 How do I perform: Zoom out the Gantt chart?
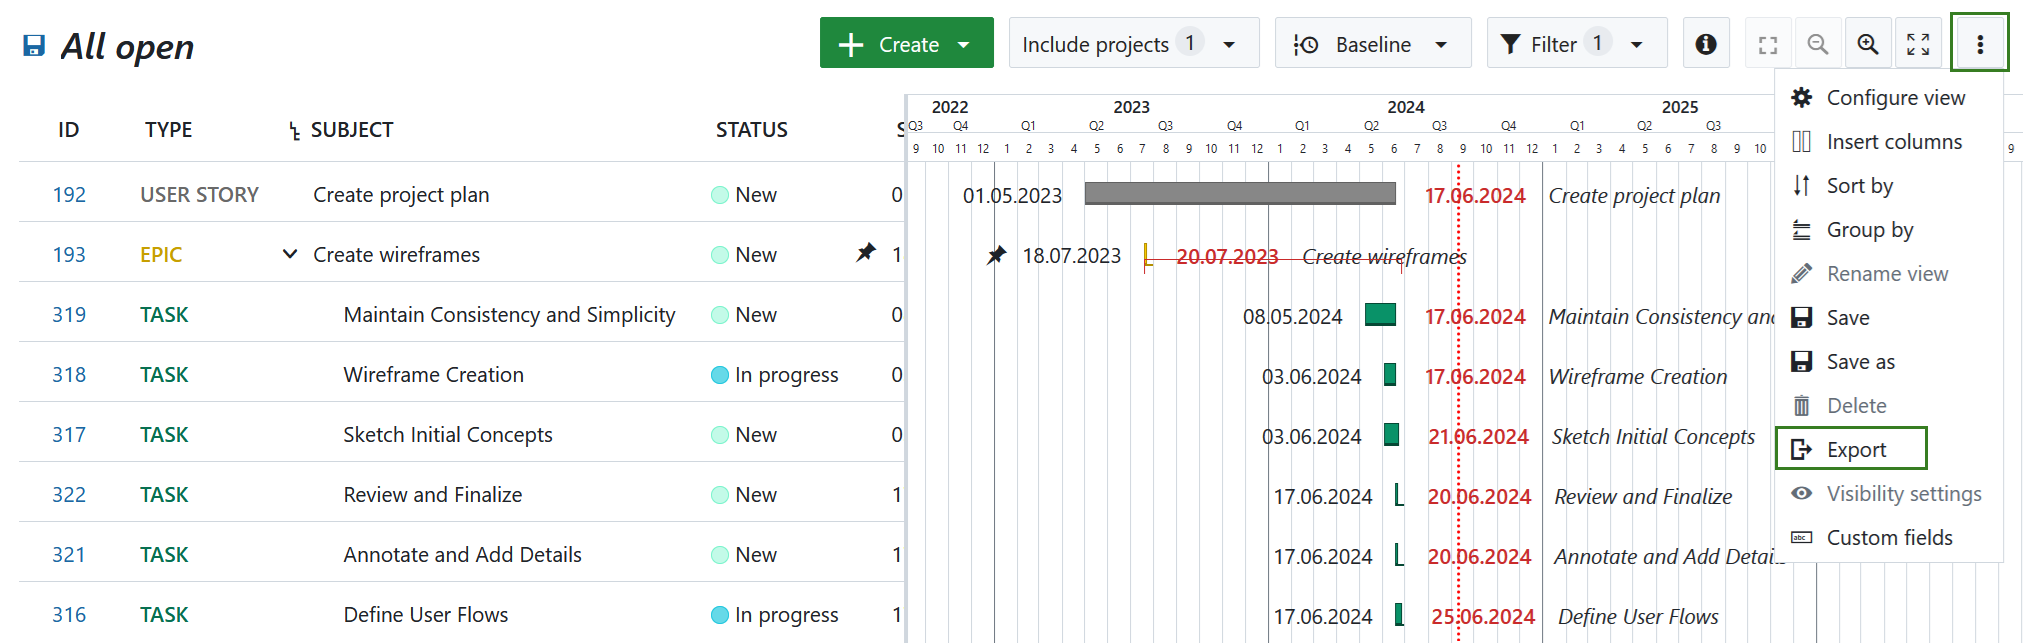pyautogui.click(x=1817, y=44)
